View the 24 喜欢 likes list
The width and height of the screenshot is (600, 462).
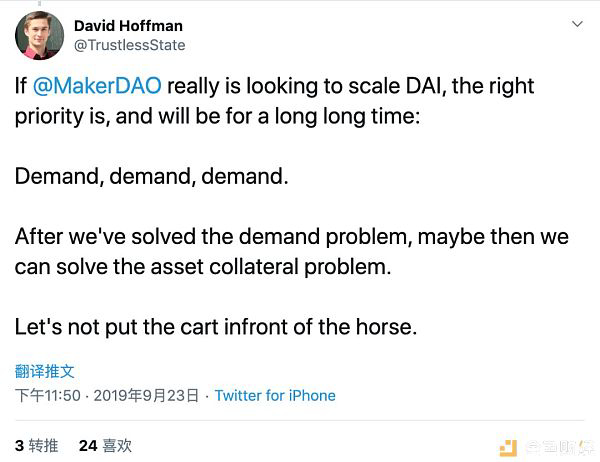(105, 446)
